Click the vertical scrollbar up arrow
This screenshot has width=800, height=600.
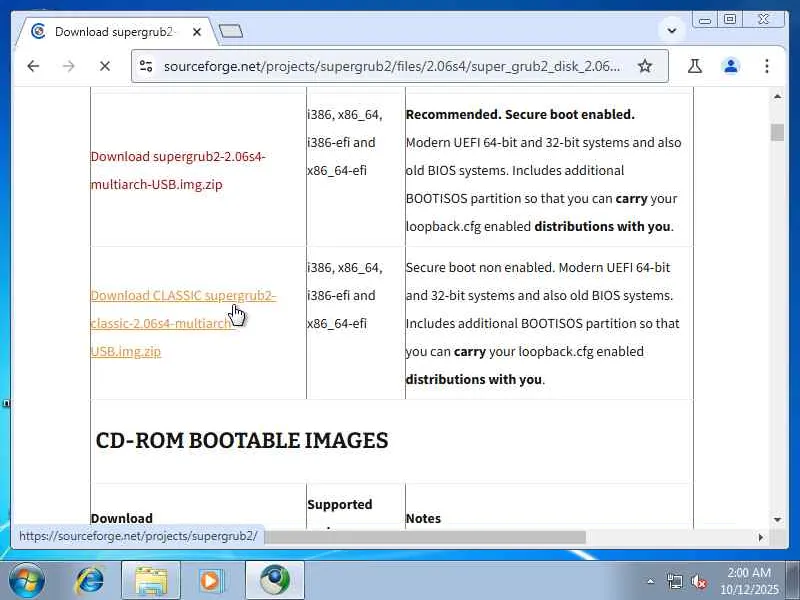pos(777,96)
